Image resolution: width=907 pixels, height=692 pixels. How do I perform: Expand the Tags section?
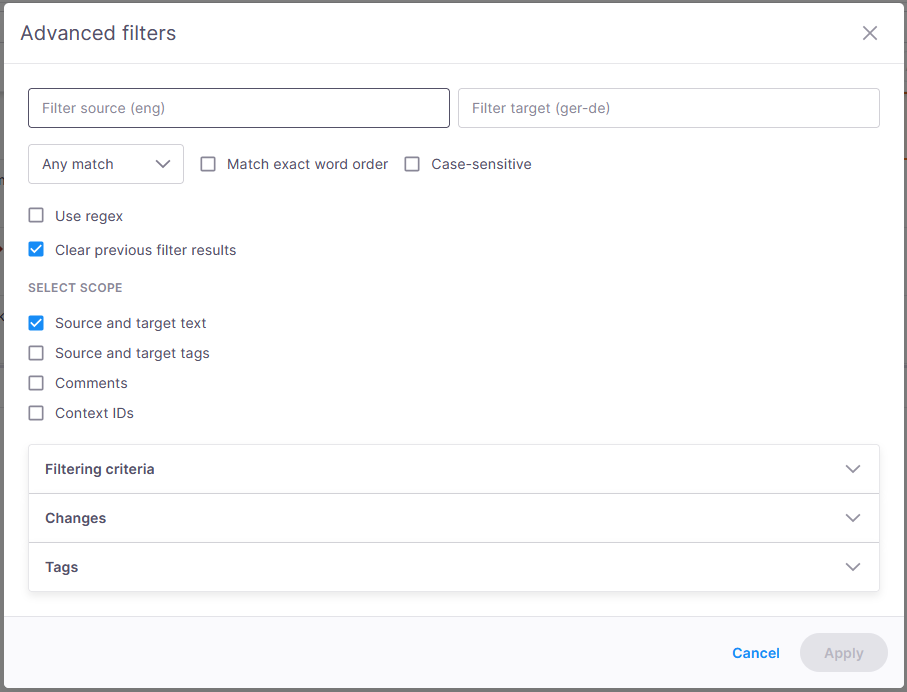coord(453,566)
